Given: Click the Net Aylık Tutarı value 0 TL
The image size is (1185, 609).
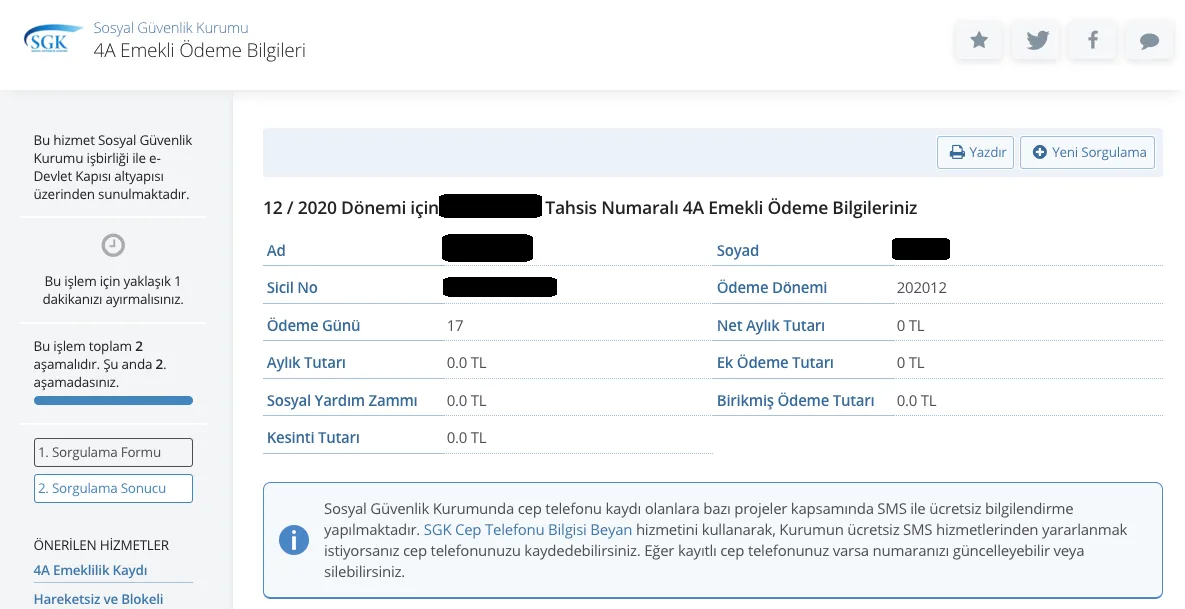Looking at the screenshot, I should coord(910,326).
